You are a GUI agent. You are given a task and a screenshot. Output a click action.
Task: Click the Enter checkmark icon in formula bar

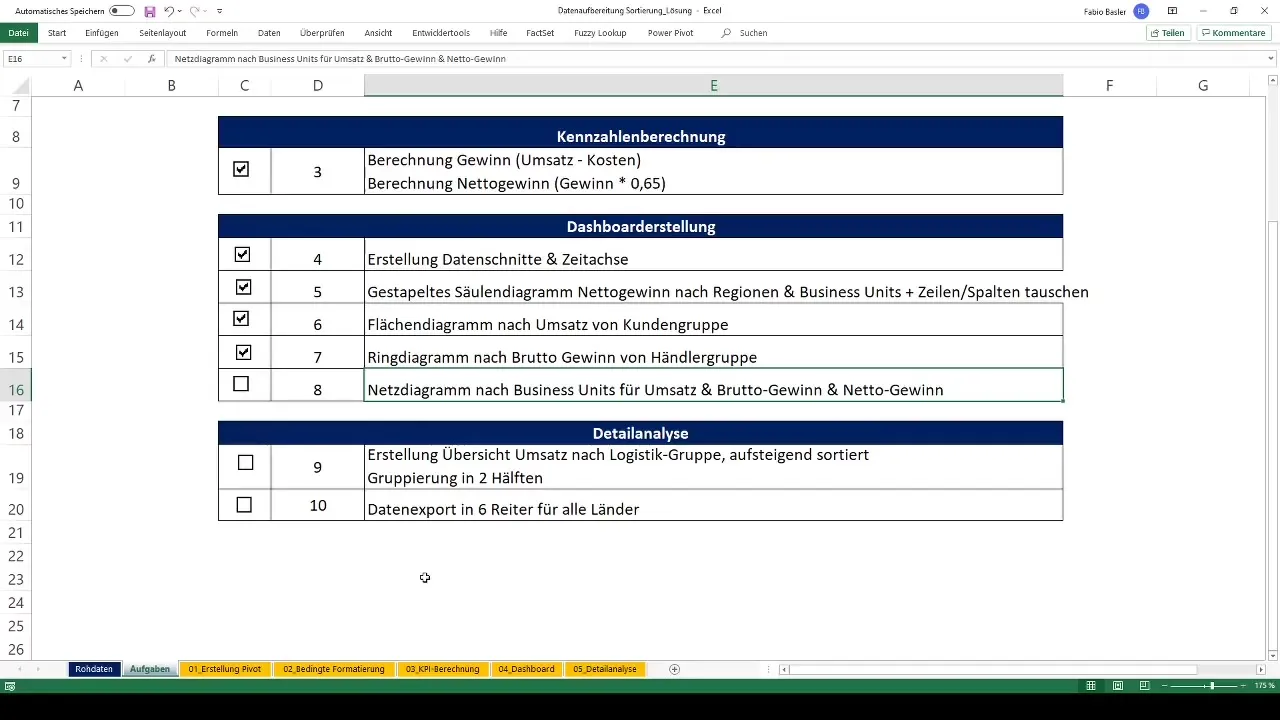[127, 59]
